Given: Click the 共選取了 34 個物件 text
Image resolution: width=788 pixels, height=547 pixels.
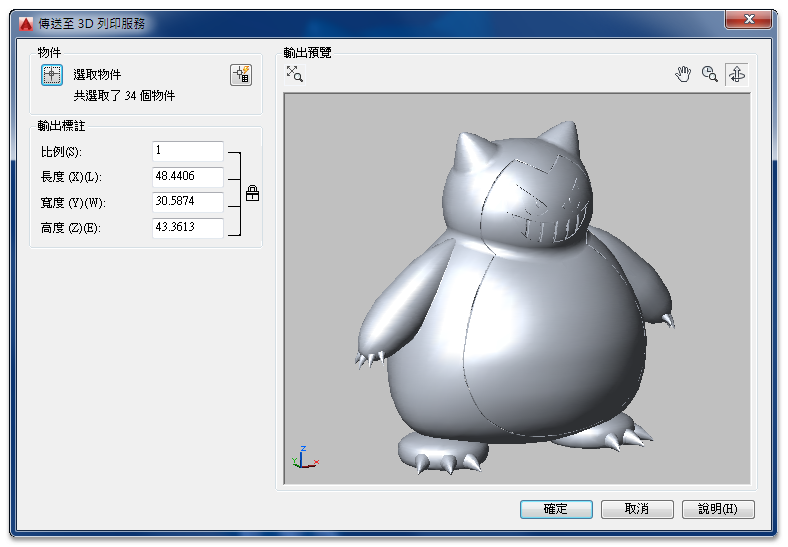Looking at the screenshot, I should (x=124, y=96).
